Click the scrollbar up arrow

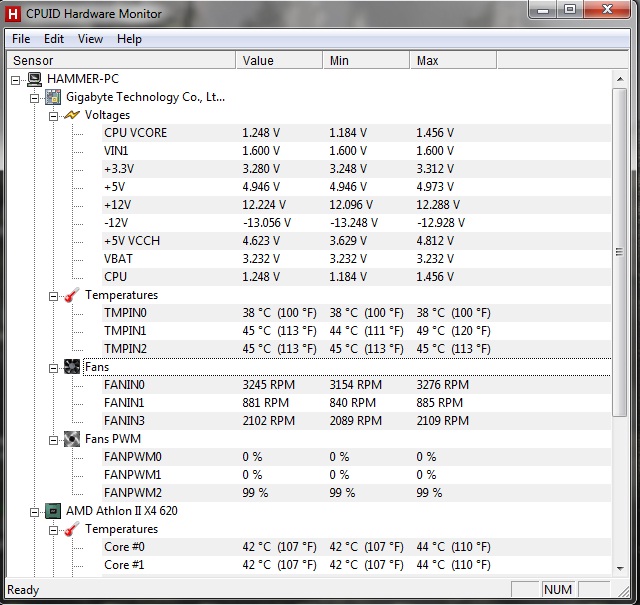620,79
